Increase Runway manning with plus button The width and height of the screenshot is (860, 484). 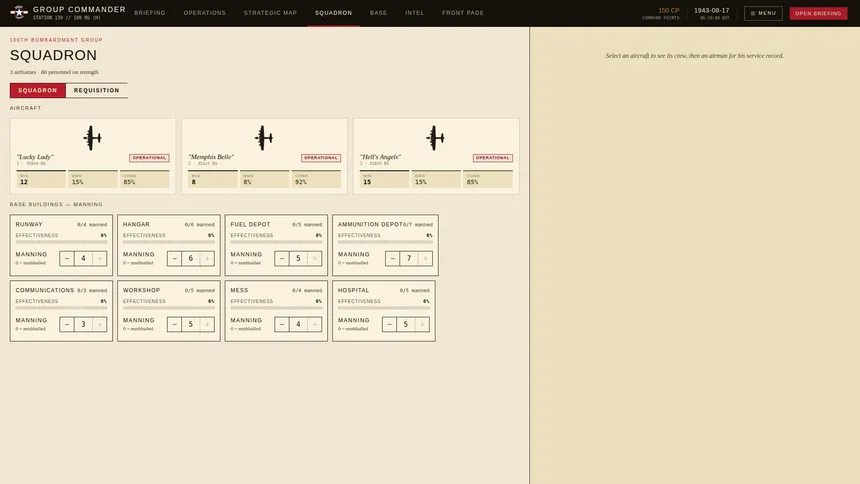pos(100,258)
